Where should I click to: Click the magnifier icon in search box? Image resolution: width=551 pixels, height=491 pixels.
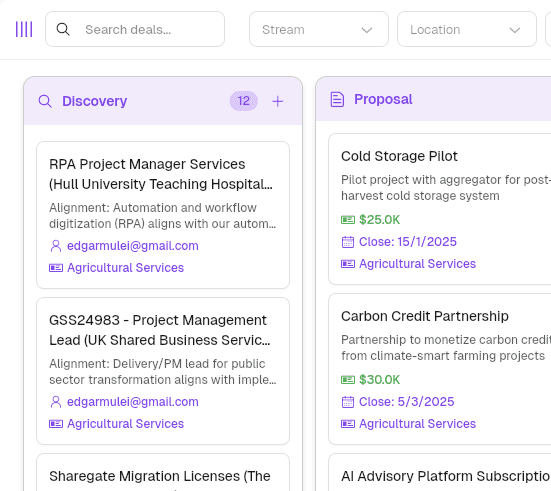click(63, 29)
